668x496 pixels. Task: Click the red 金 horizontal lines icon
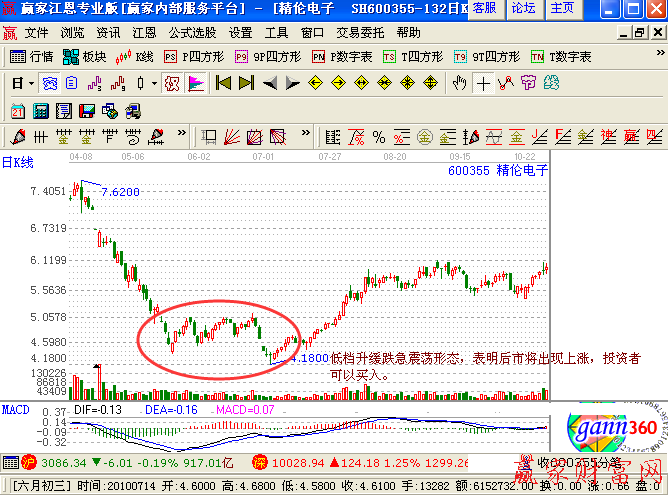pyautogui.click(x=516, y=137)
